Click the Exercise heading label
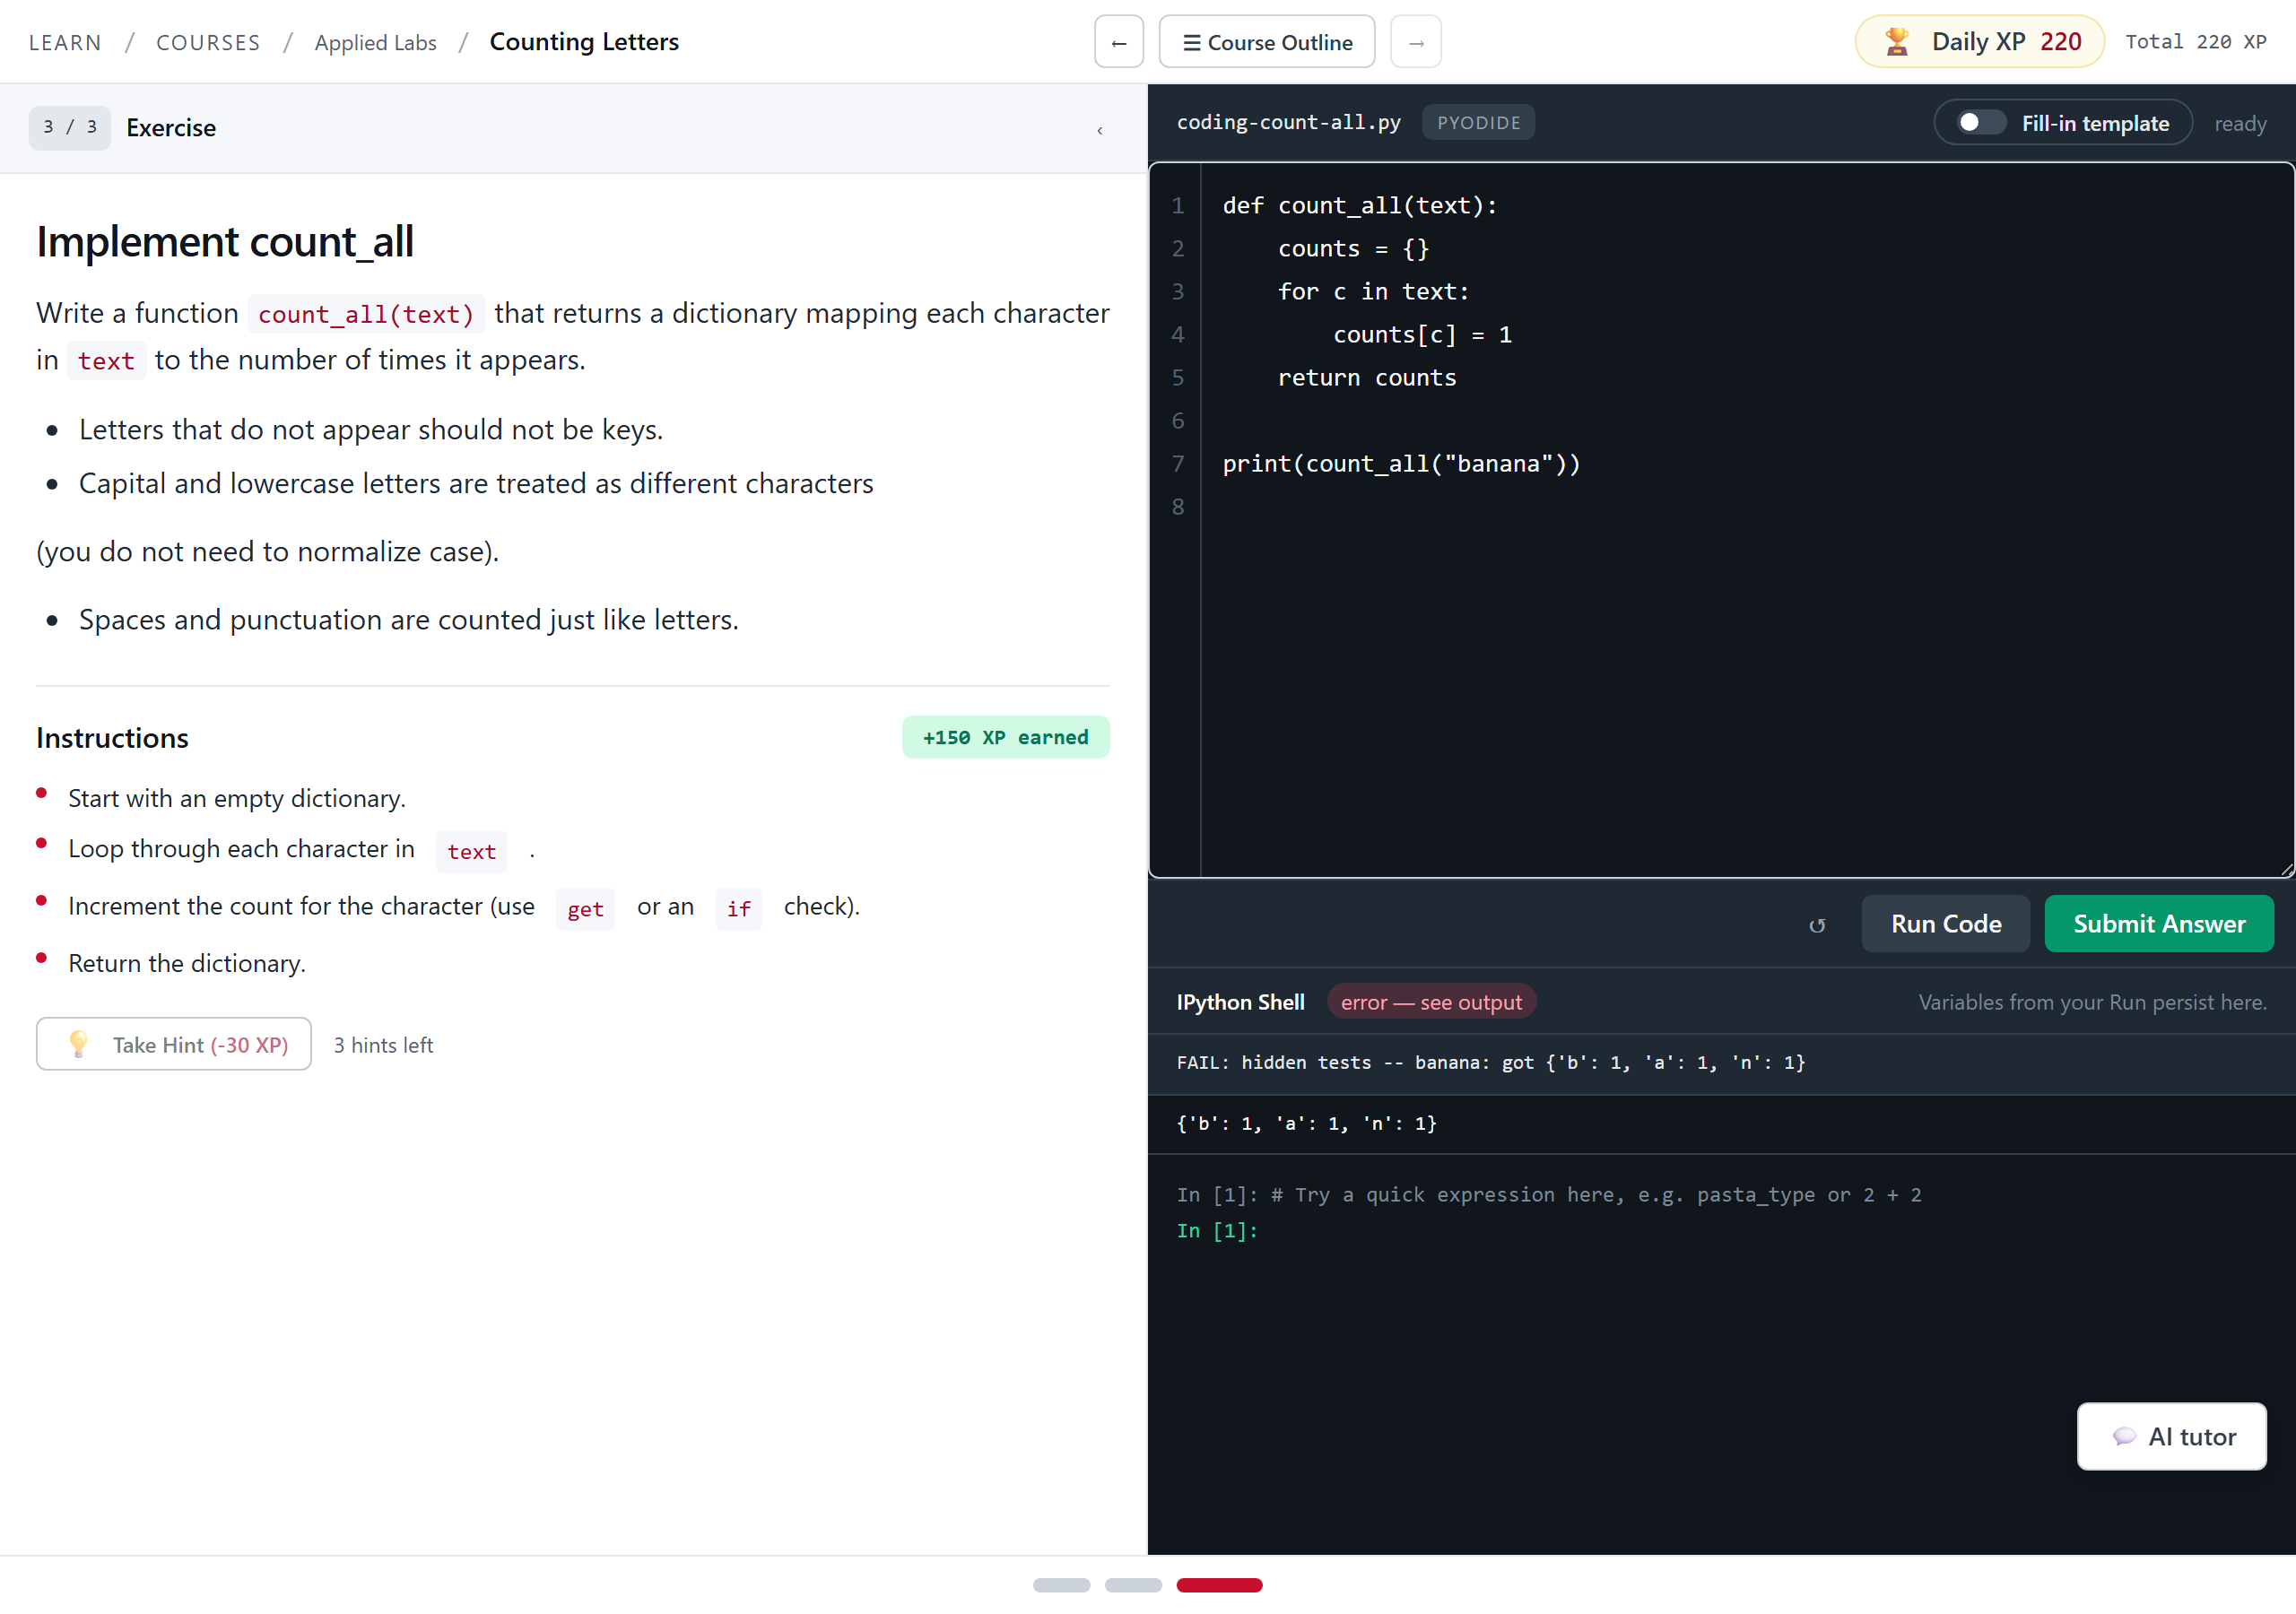Screen dimensions: 2296x1614 [x=171, y=127]
